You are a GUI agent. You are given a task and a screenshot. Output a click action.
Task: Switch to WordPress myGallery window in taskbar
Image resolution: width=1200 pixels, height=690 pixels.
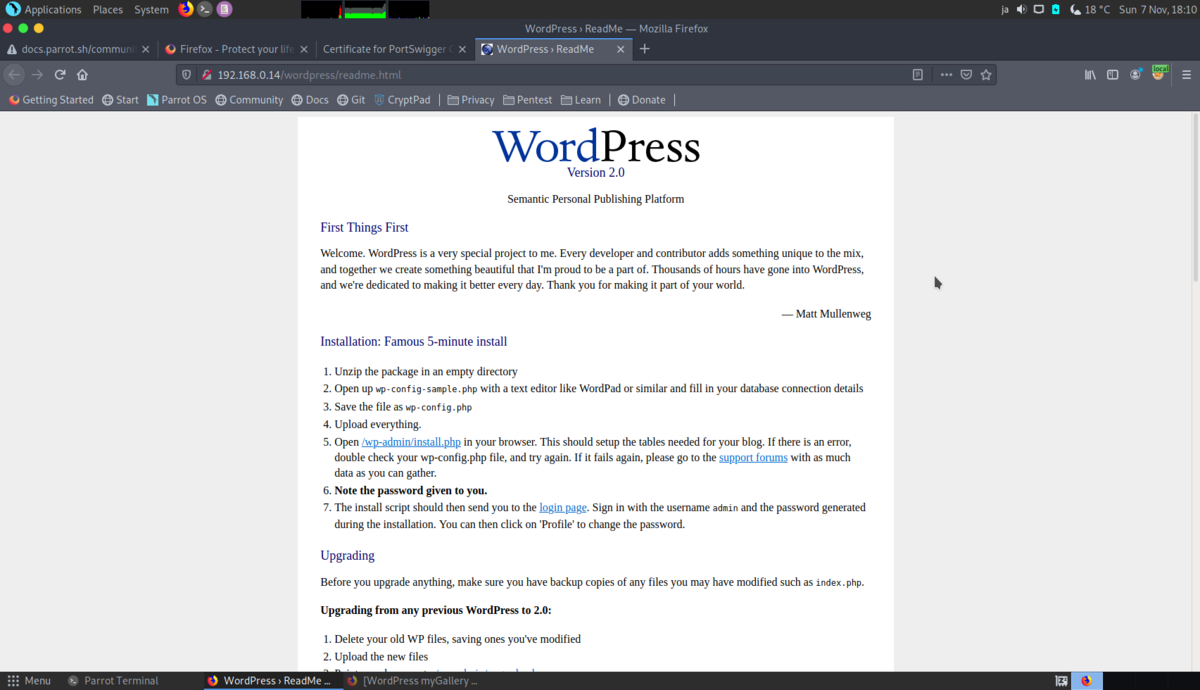point(411,681)
